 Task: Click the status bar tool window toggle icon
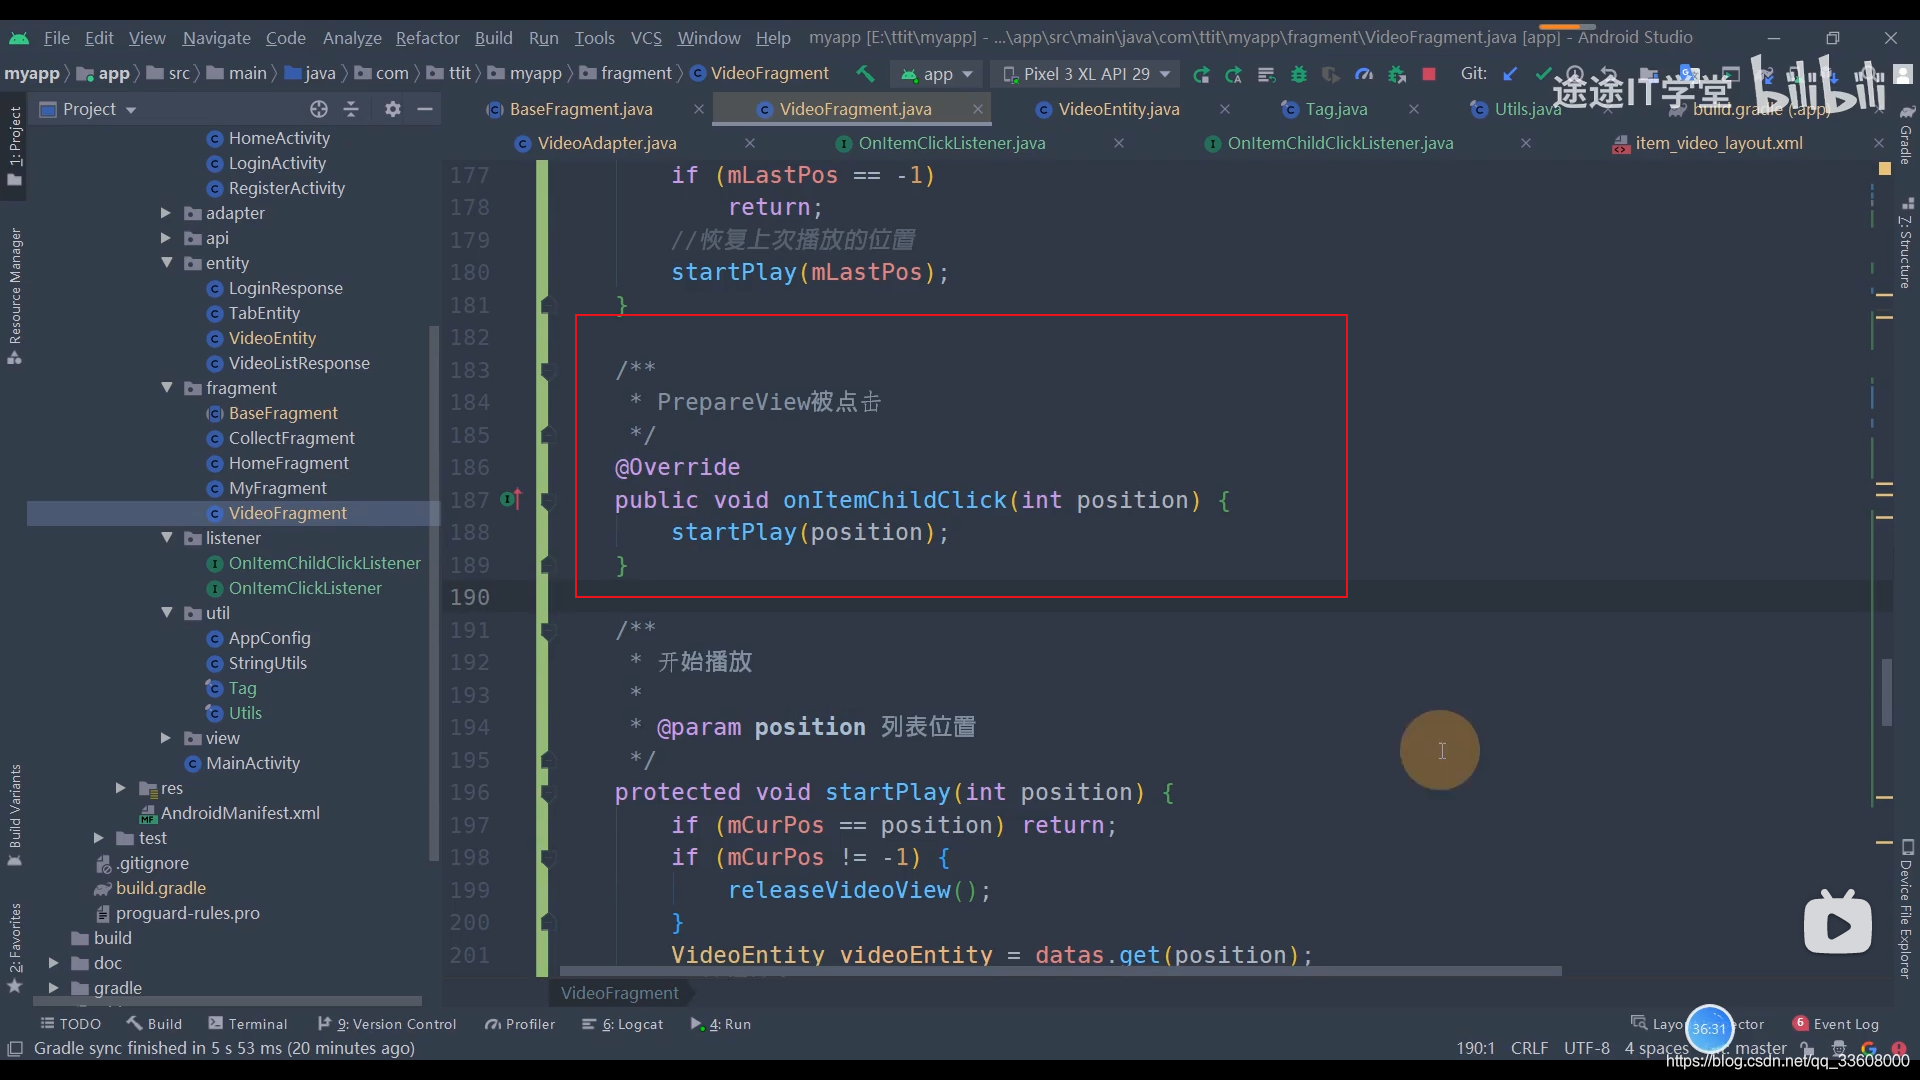click(15, 1048)
